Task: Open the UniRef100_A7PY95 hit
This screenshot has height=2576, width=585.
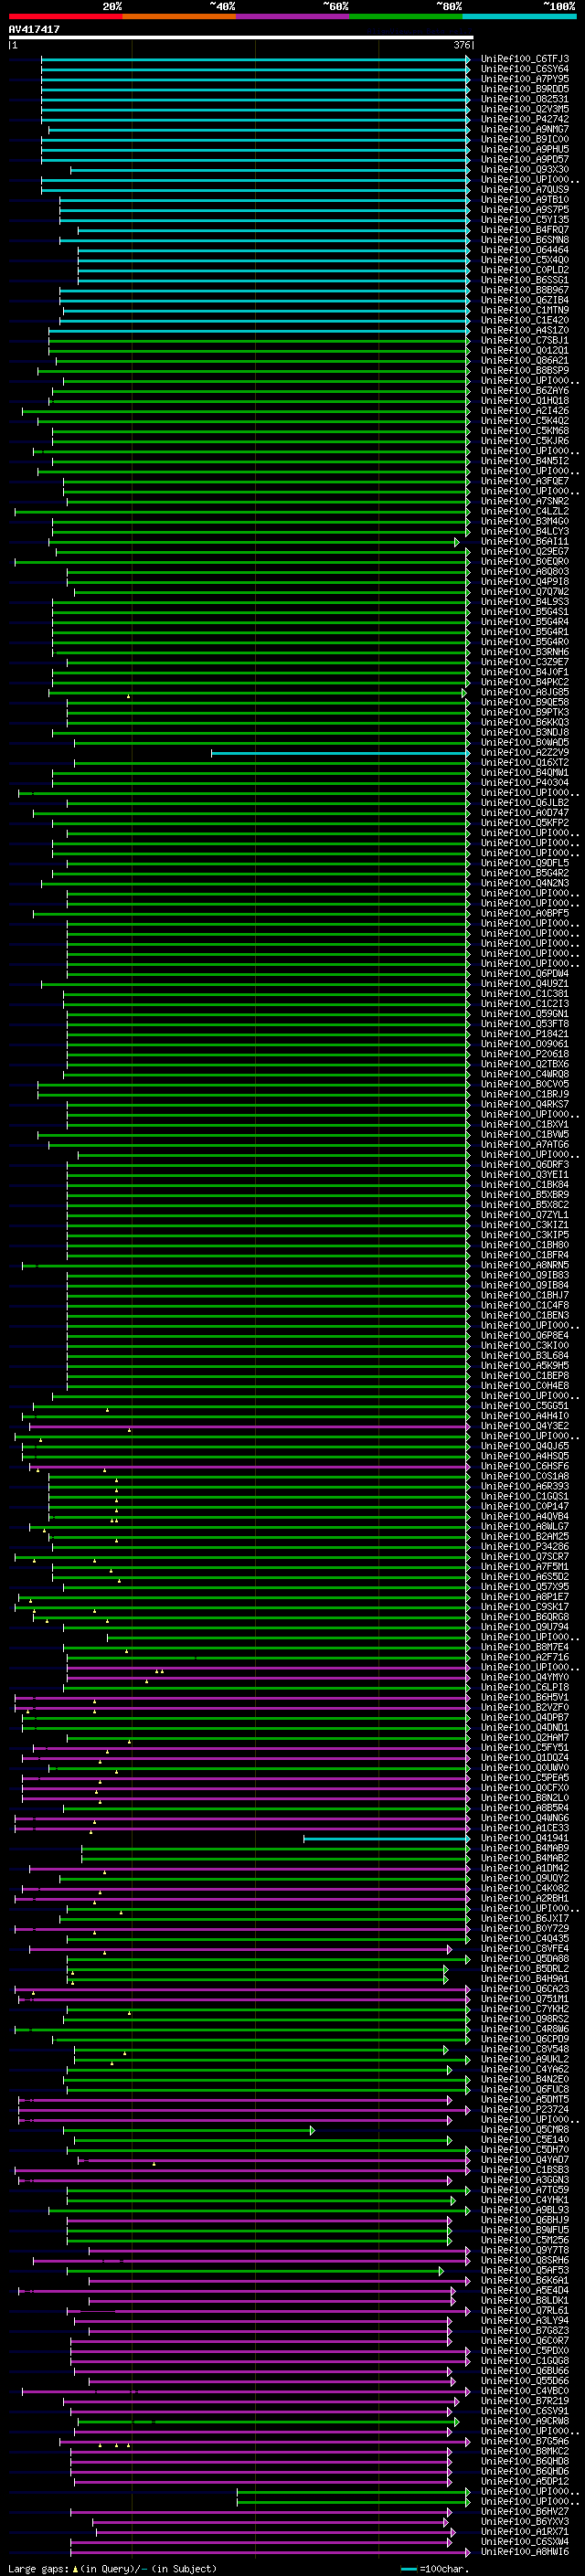Action: click(x=524, y=79)
